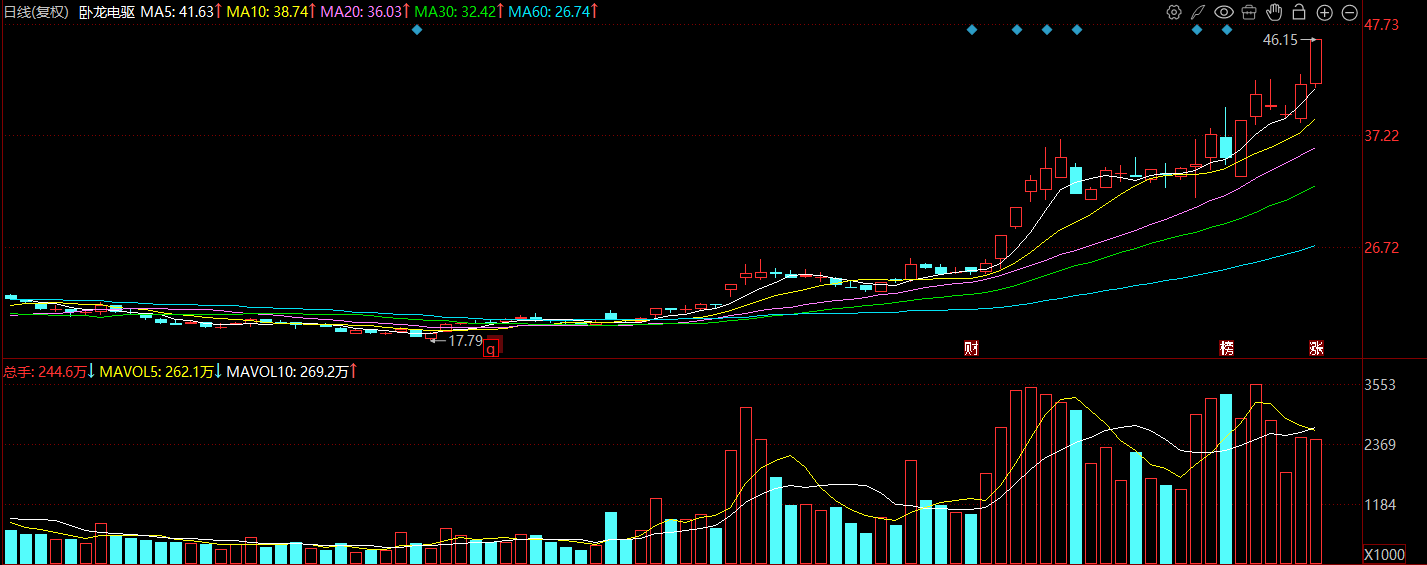
Task: Click the '47.73' price axis value
Action: click(1381, 25)
